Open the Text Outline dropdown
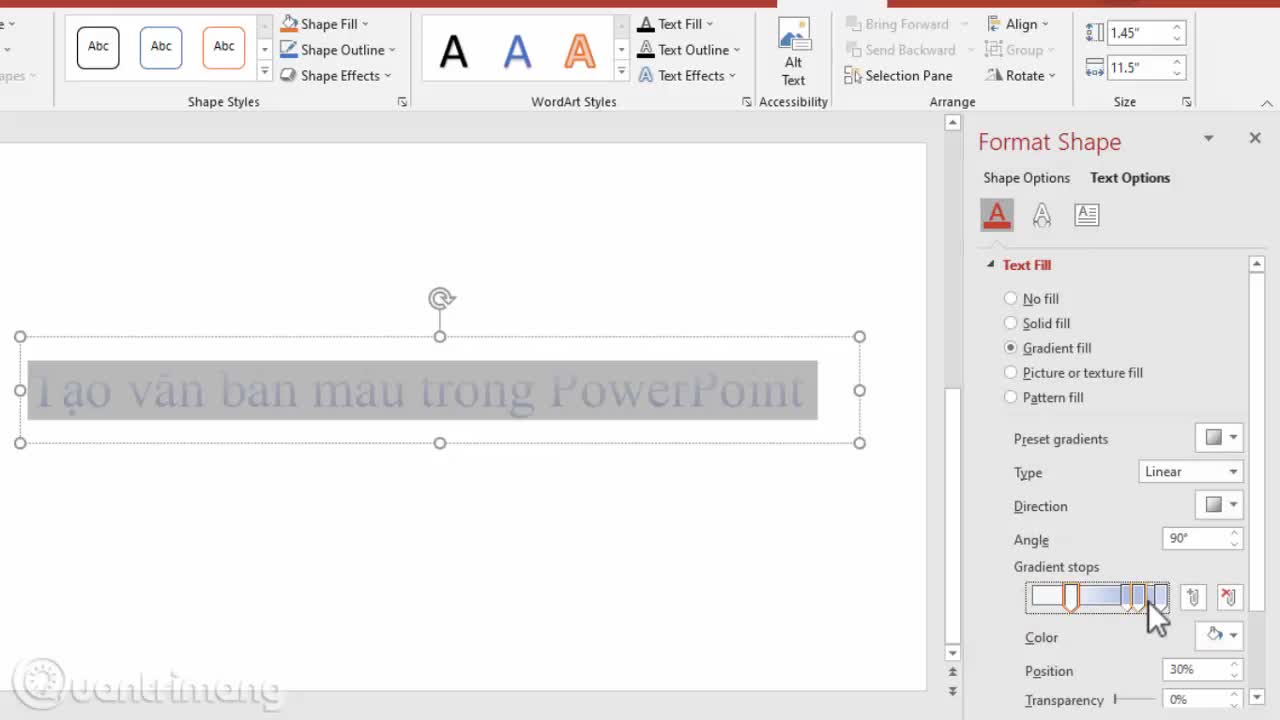 click(x=689, y=50)
